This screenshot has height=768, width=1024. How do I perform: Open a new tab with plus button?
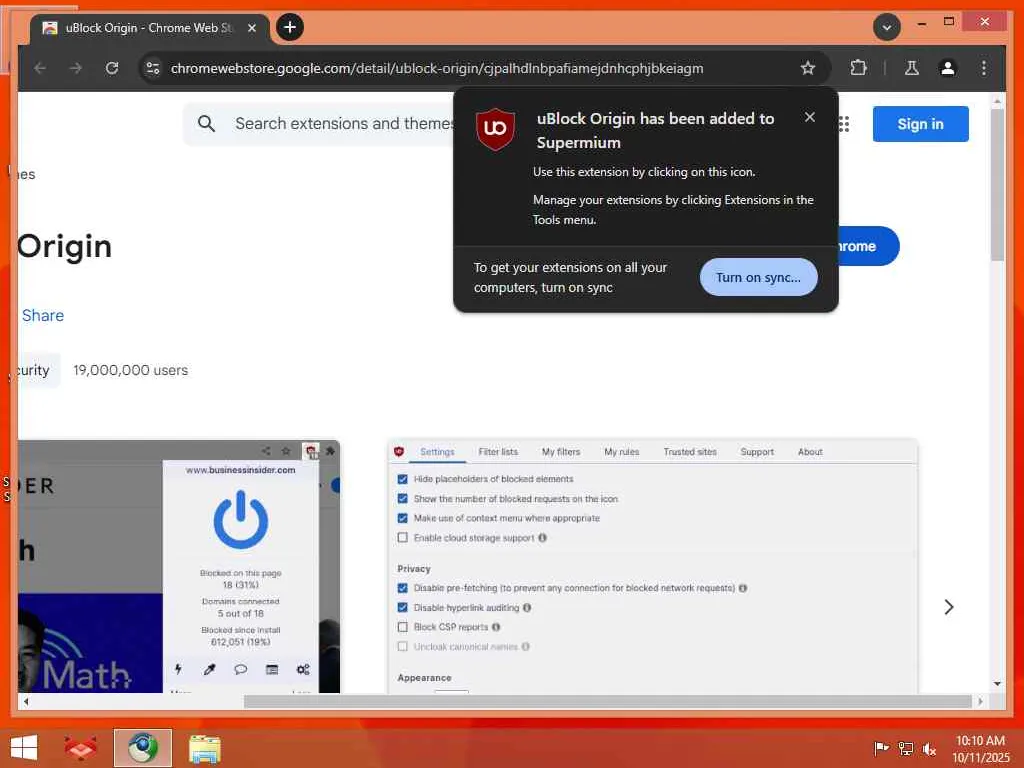(x=290, y=27)
